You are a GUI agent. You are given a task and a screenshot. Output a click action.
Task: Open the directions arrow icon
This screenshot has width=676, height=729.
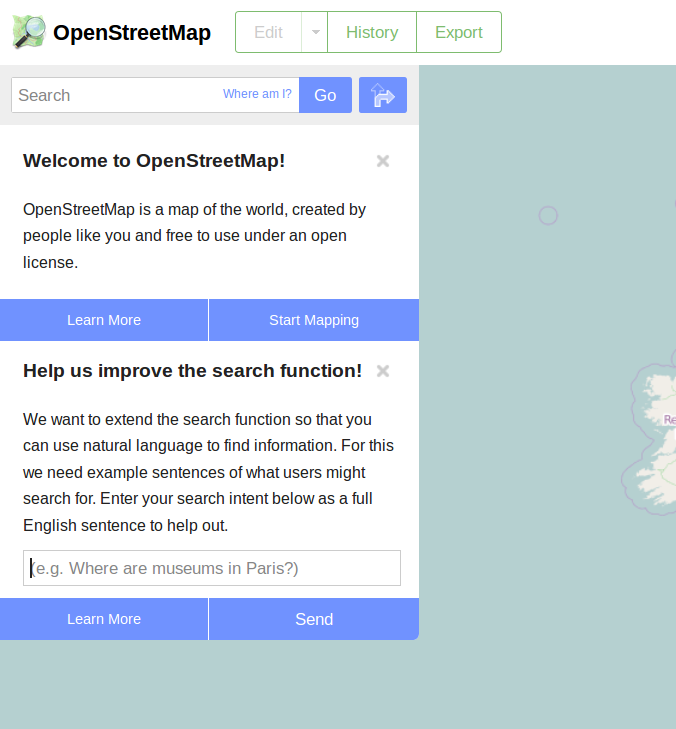[x=383, y=95]
